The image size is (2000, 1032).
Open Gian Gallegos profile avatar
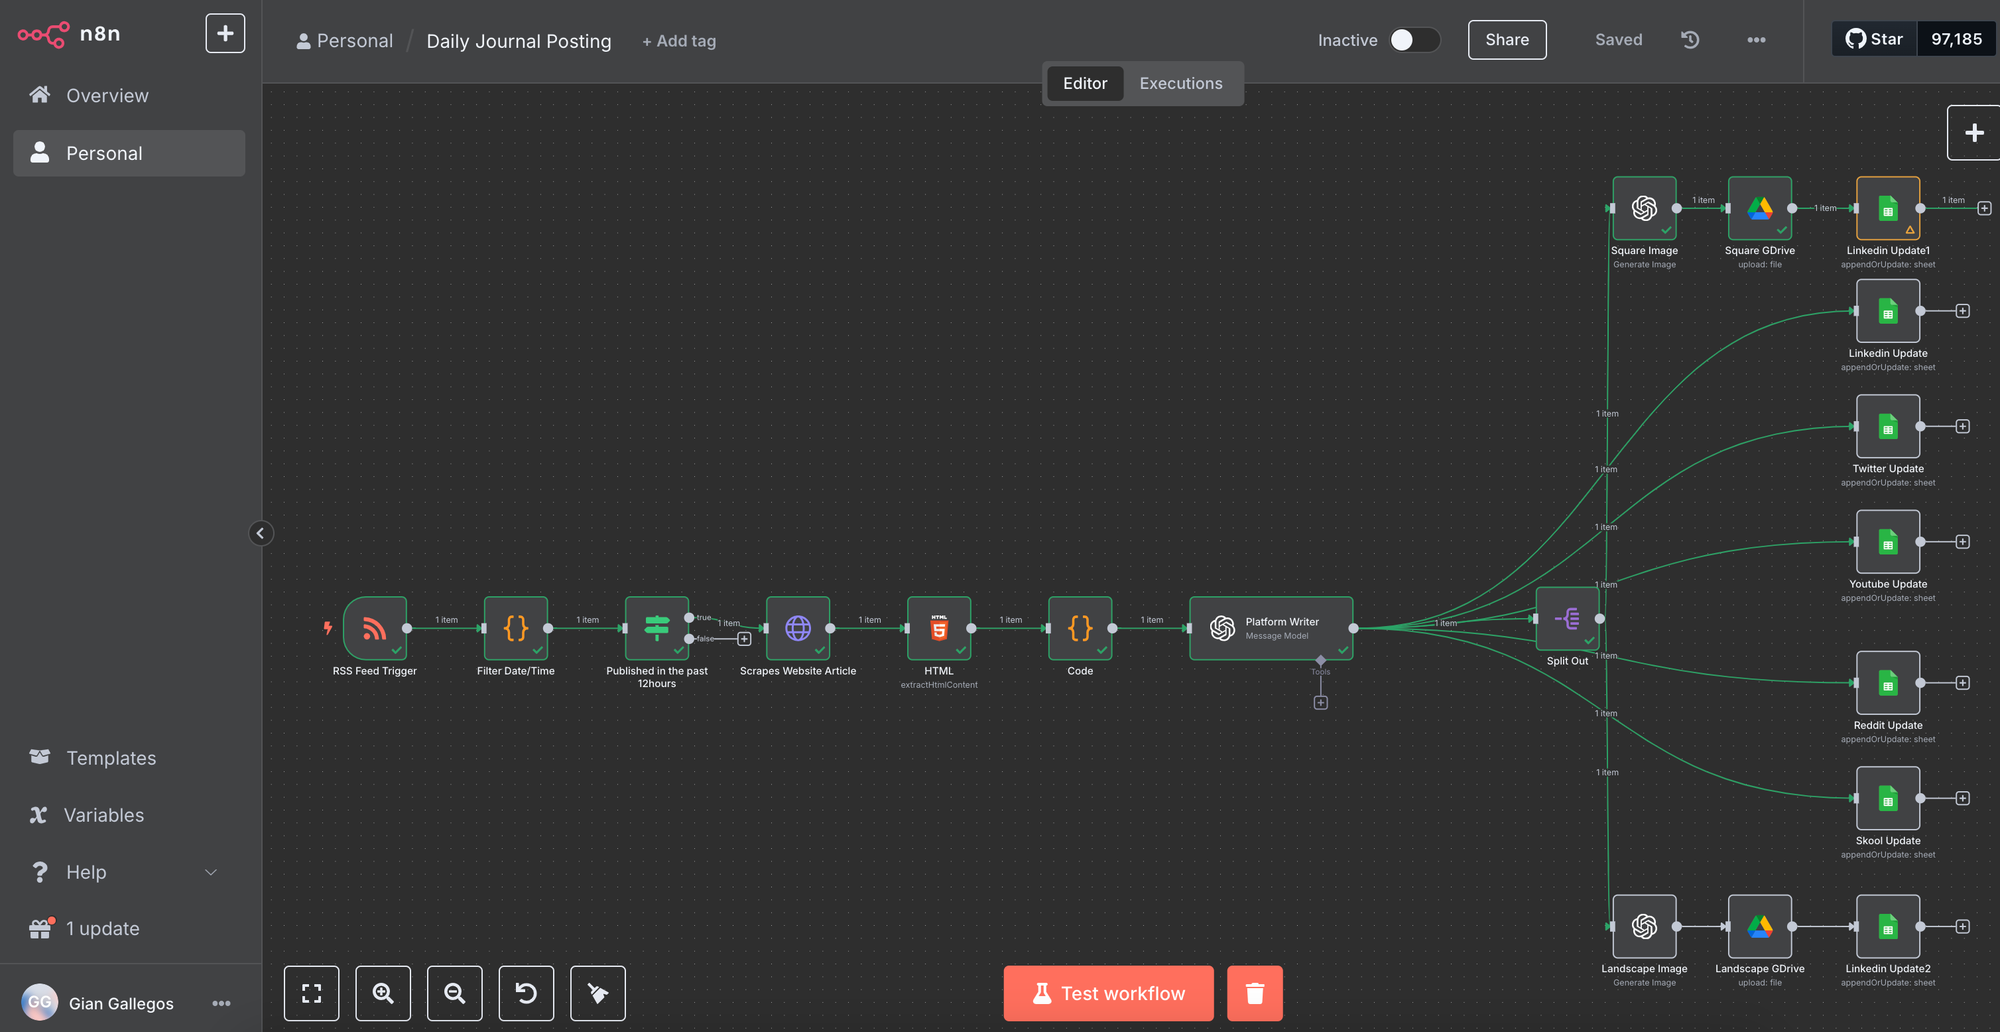pos(40,1002)
